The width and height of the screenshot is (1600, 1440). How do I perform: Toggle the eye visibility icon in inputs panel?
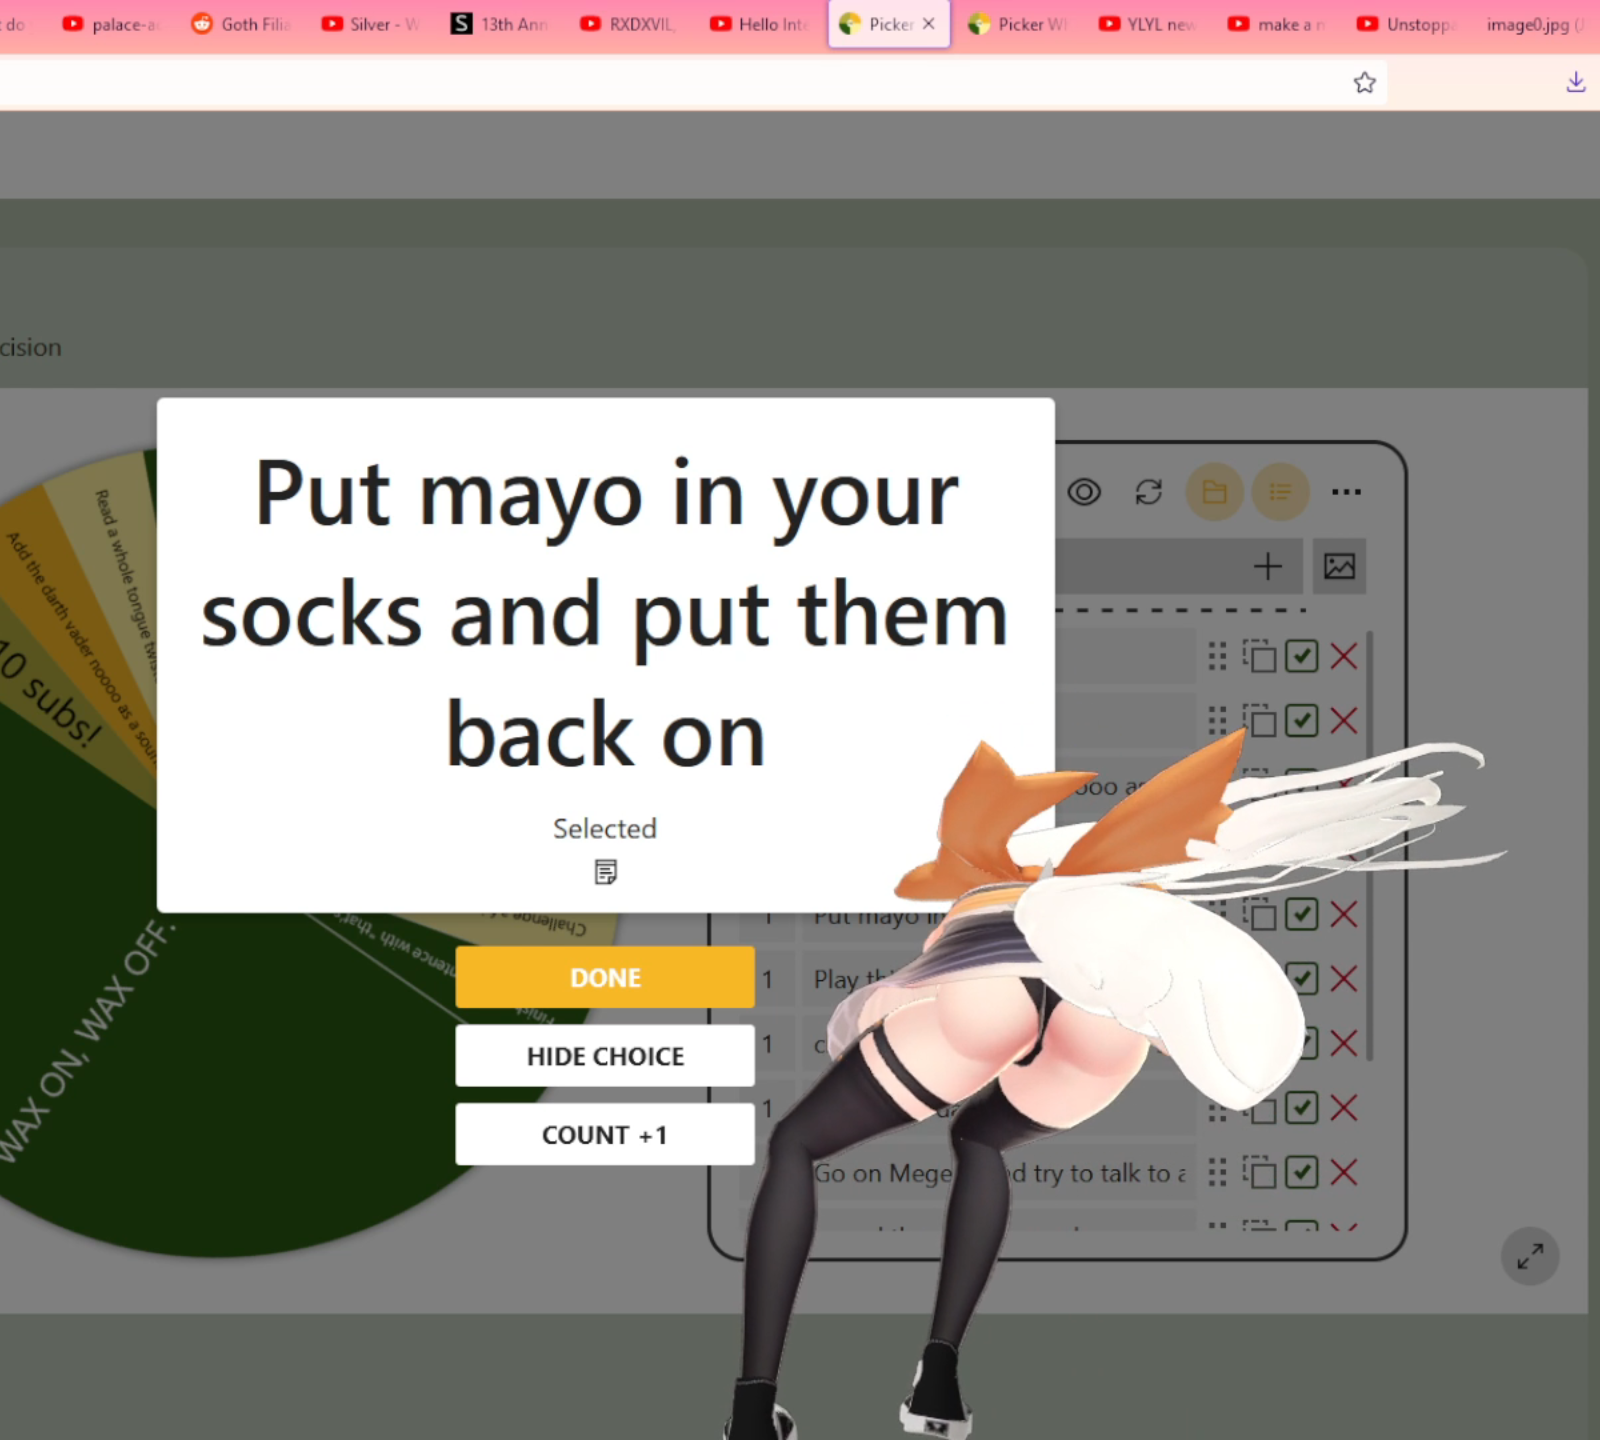pyautogui.click(x=1084, y=492)
